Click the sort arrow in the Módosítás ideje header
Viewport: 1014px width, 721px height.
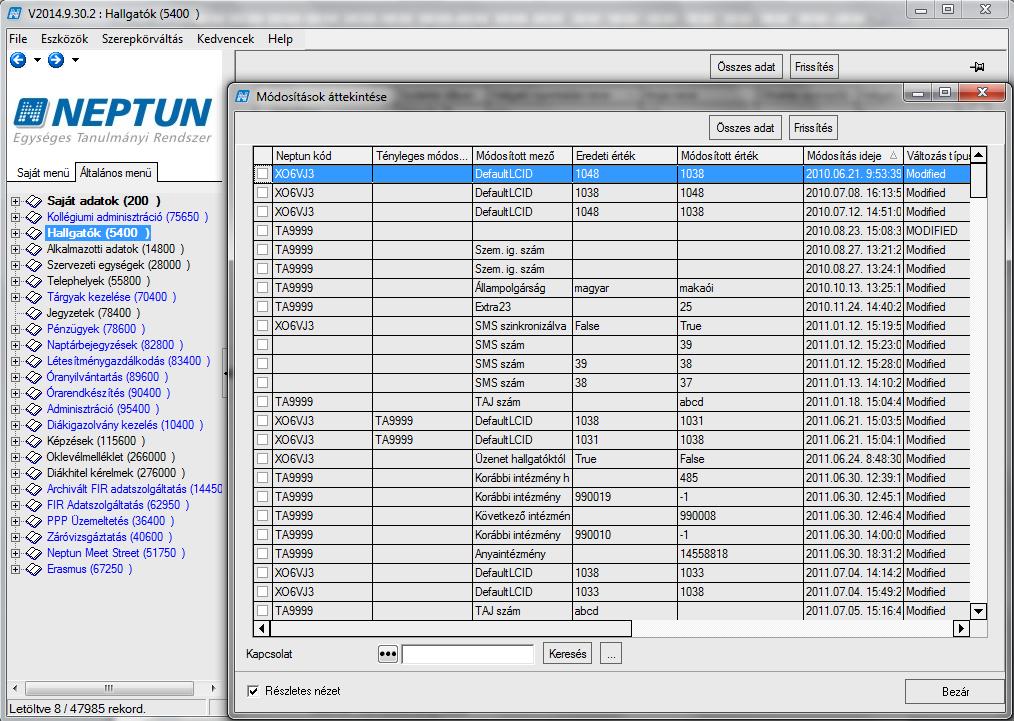894,155
